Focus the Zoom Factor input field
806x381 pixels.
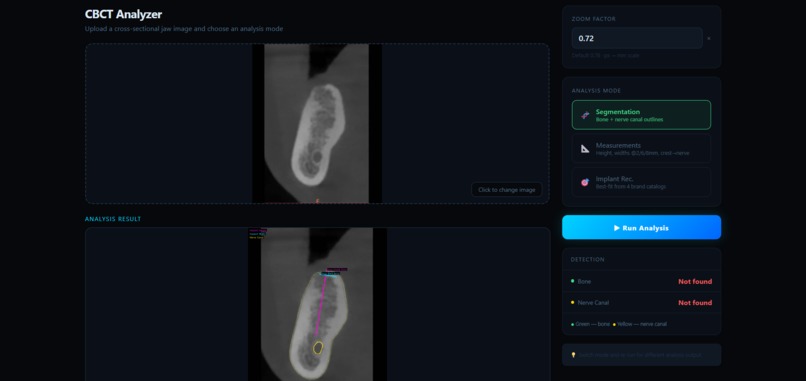637,38
